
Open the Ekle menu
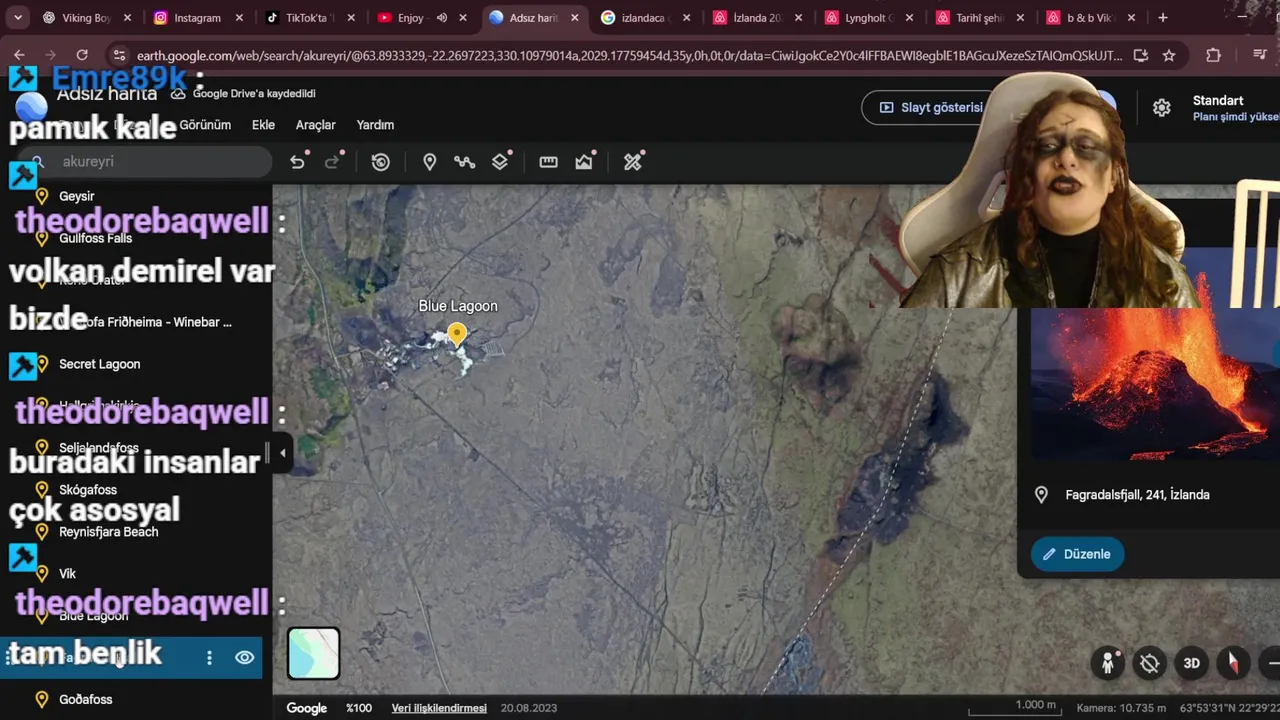[263, 125]
